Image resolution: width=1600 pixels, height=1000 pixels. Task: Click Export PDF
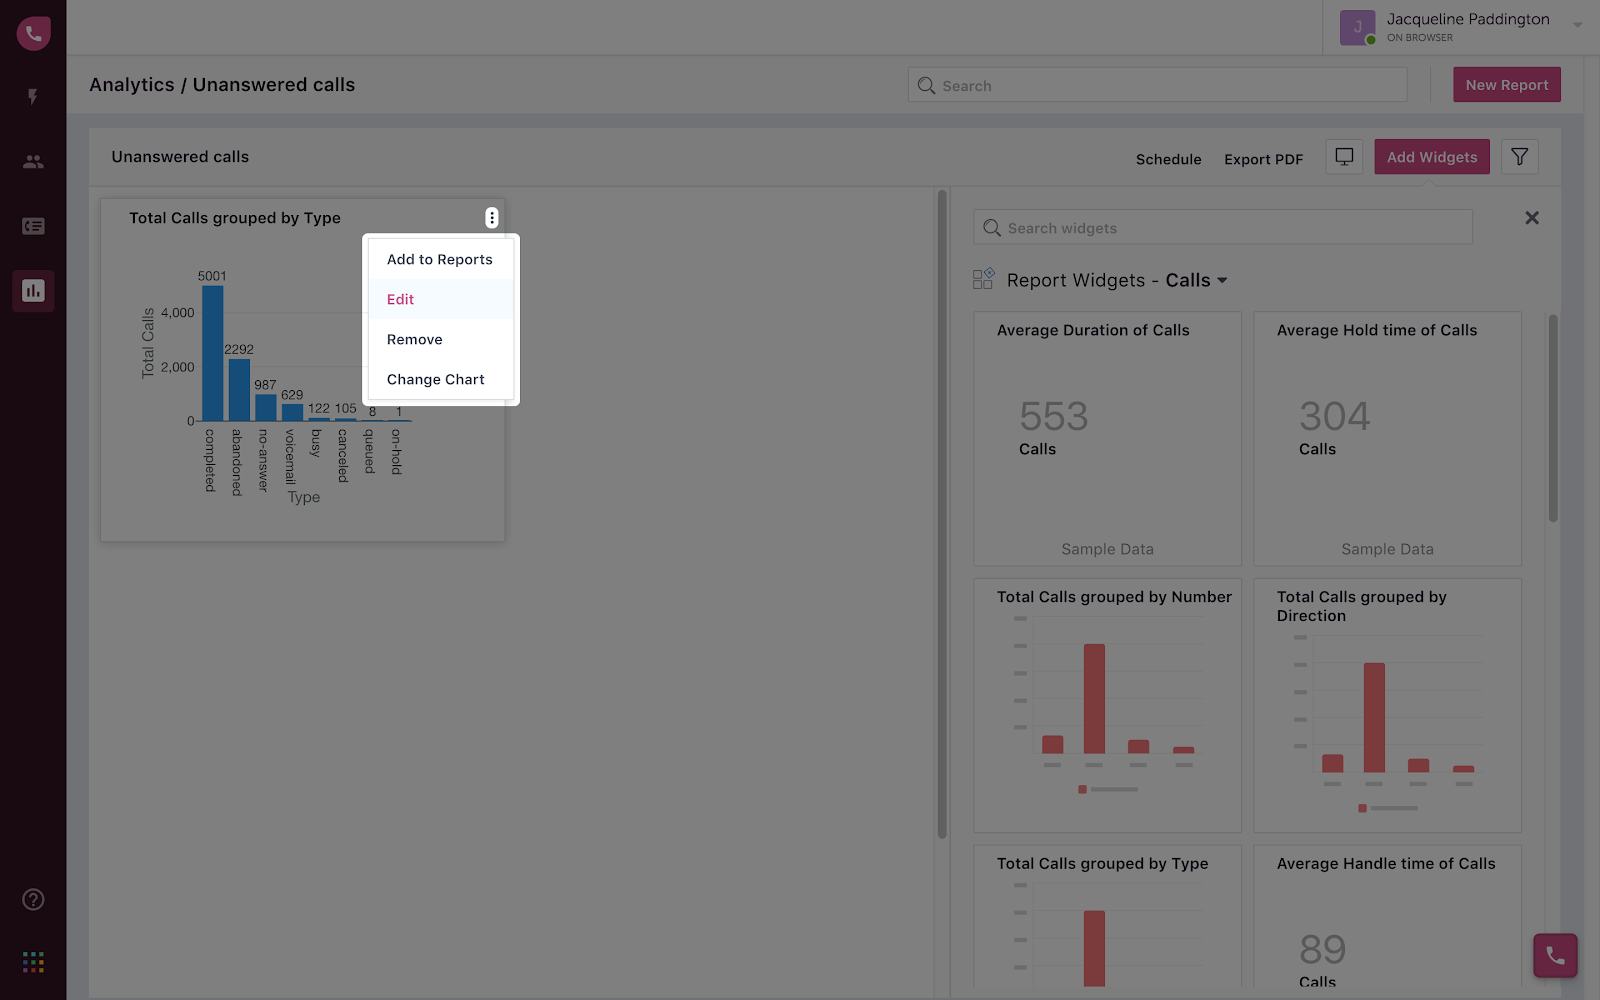tap(1264, 159)
